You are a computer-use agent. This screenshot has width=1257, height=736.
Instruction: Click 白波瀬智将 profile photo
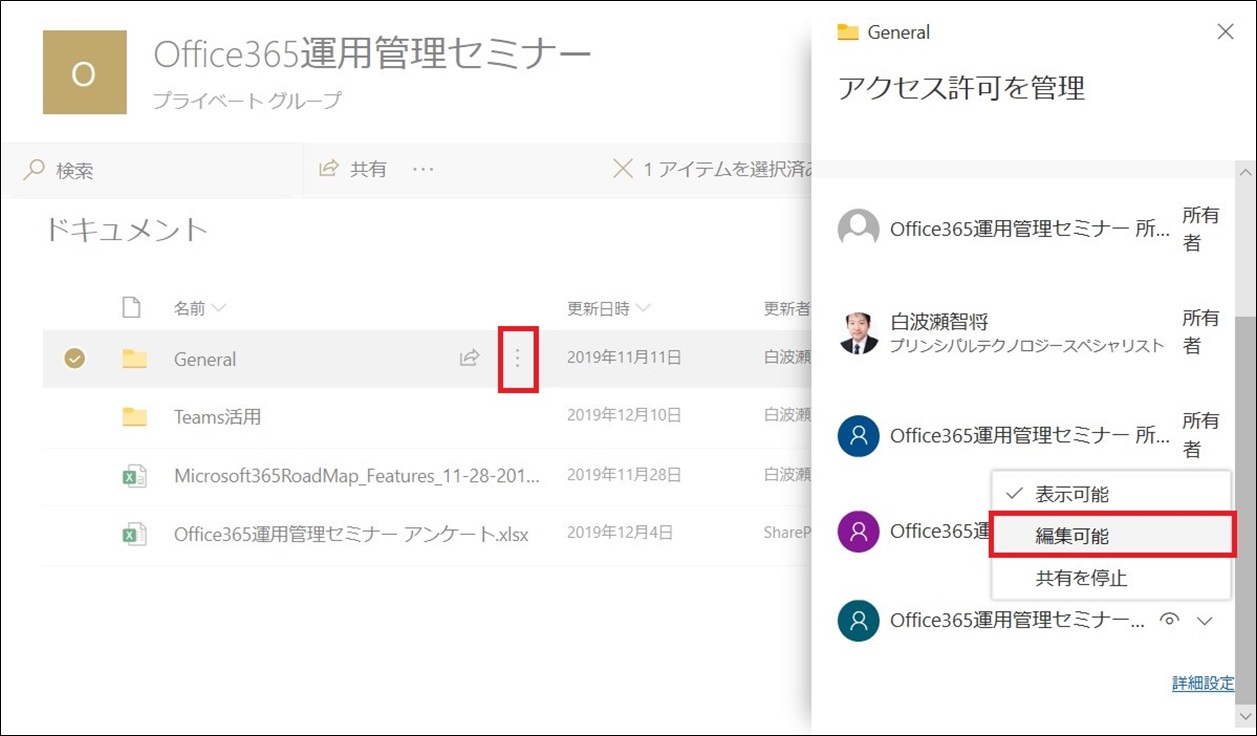click(x=858, y=333)
